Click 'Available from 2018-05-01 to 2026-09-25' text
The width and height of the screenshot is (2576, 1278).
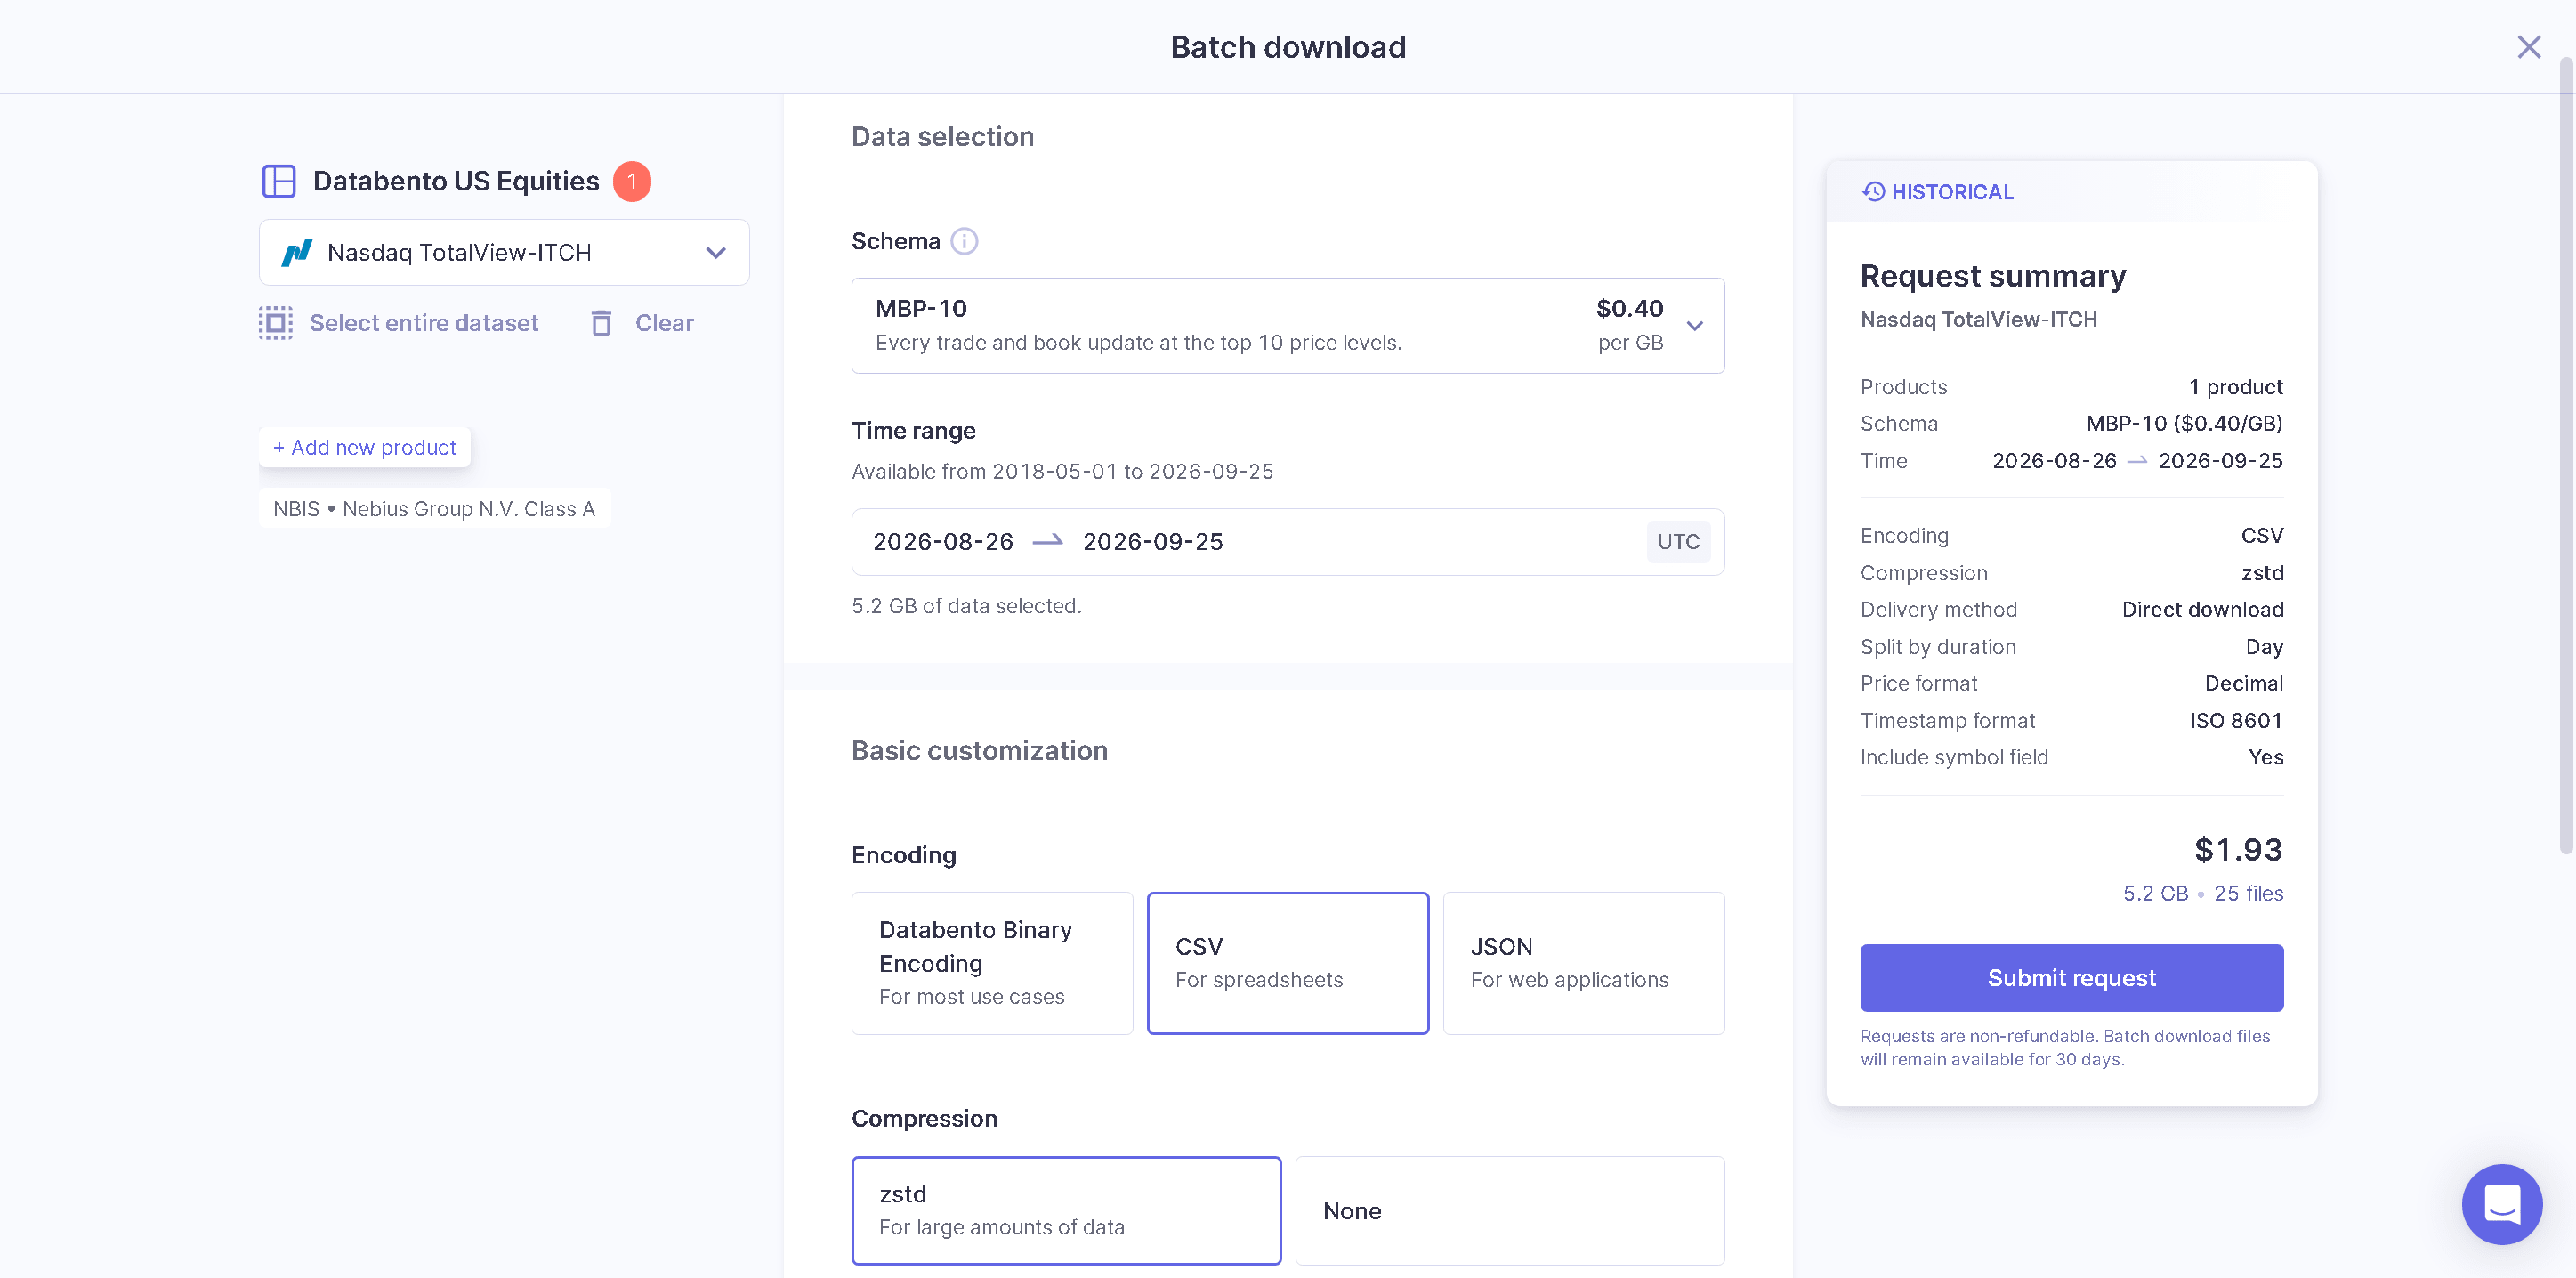tap(1062, 471)
